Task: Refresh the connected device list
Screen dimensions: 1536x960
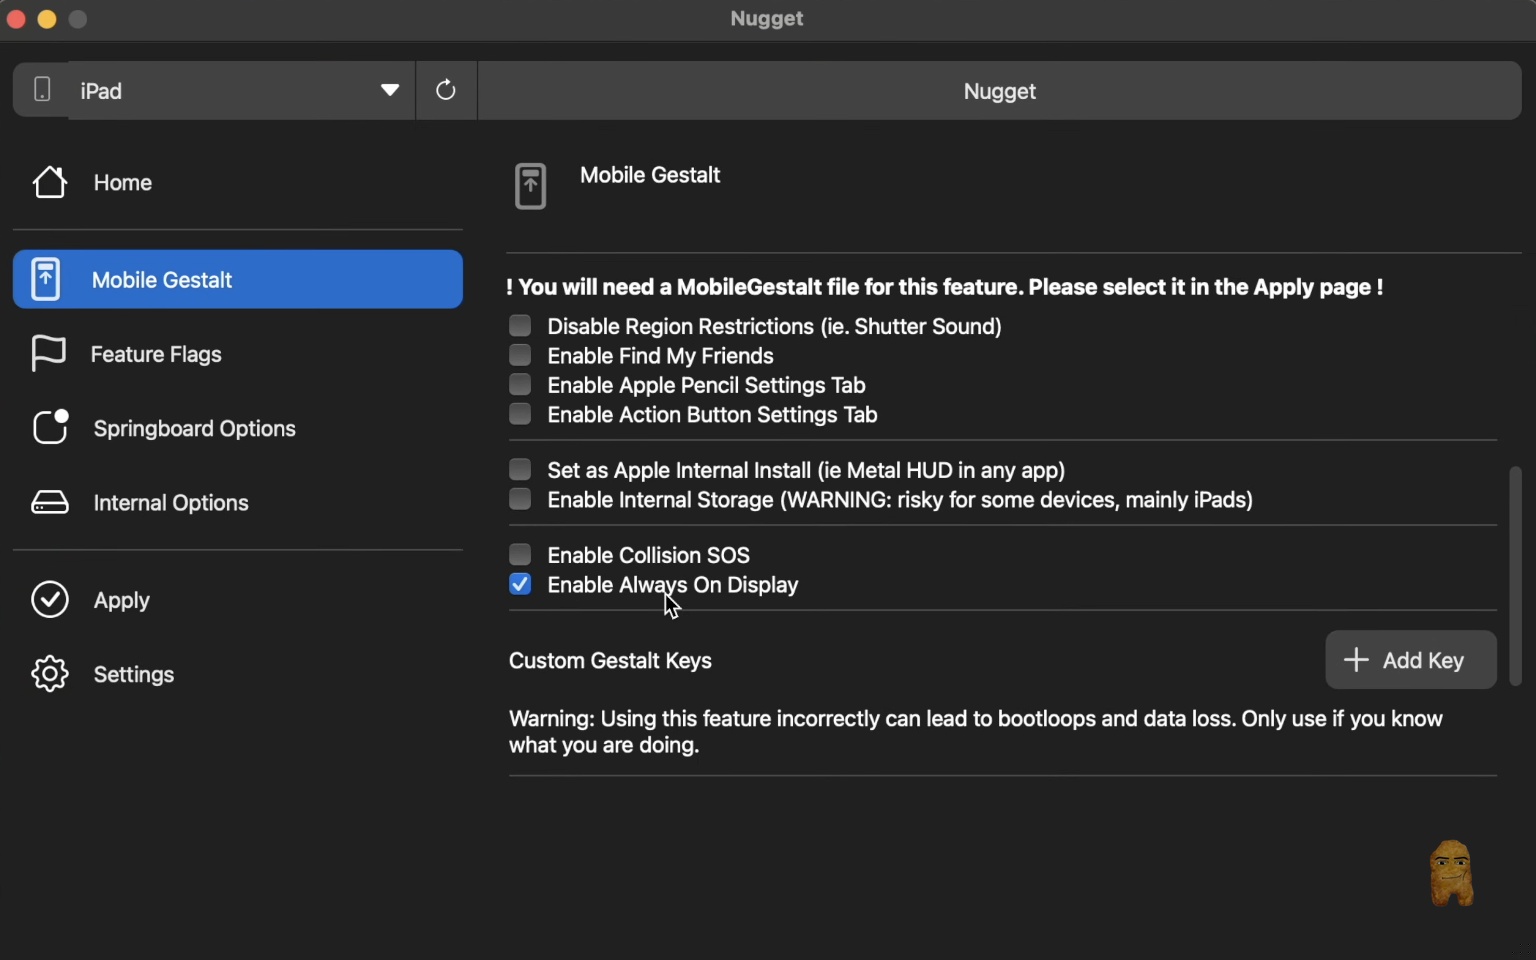Action: 446,90
